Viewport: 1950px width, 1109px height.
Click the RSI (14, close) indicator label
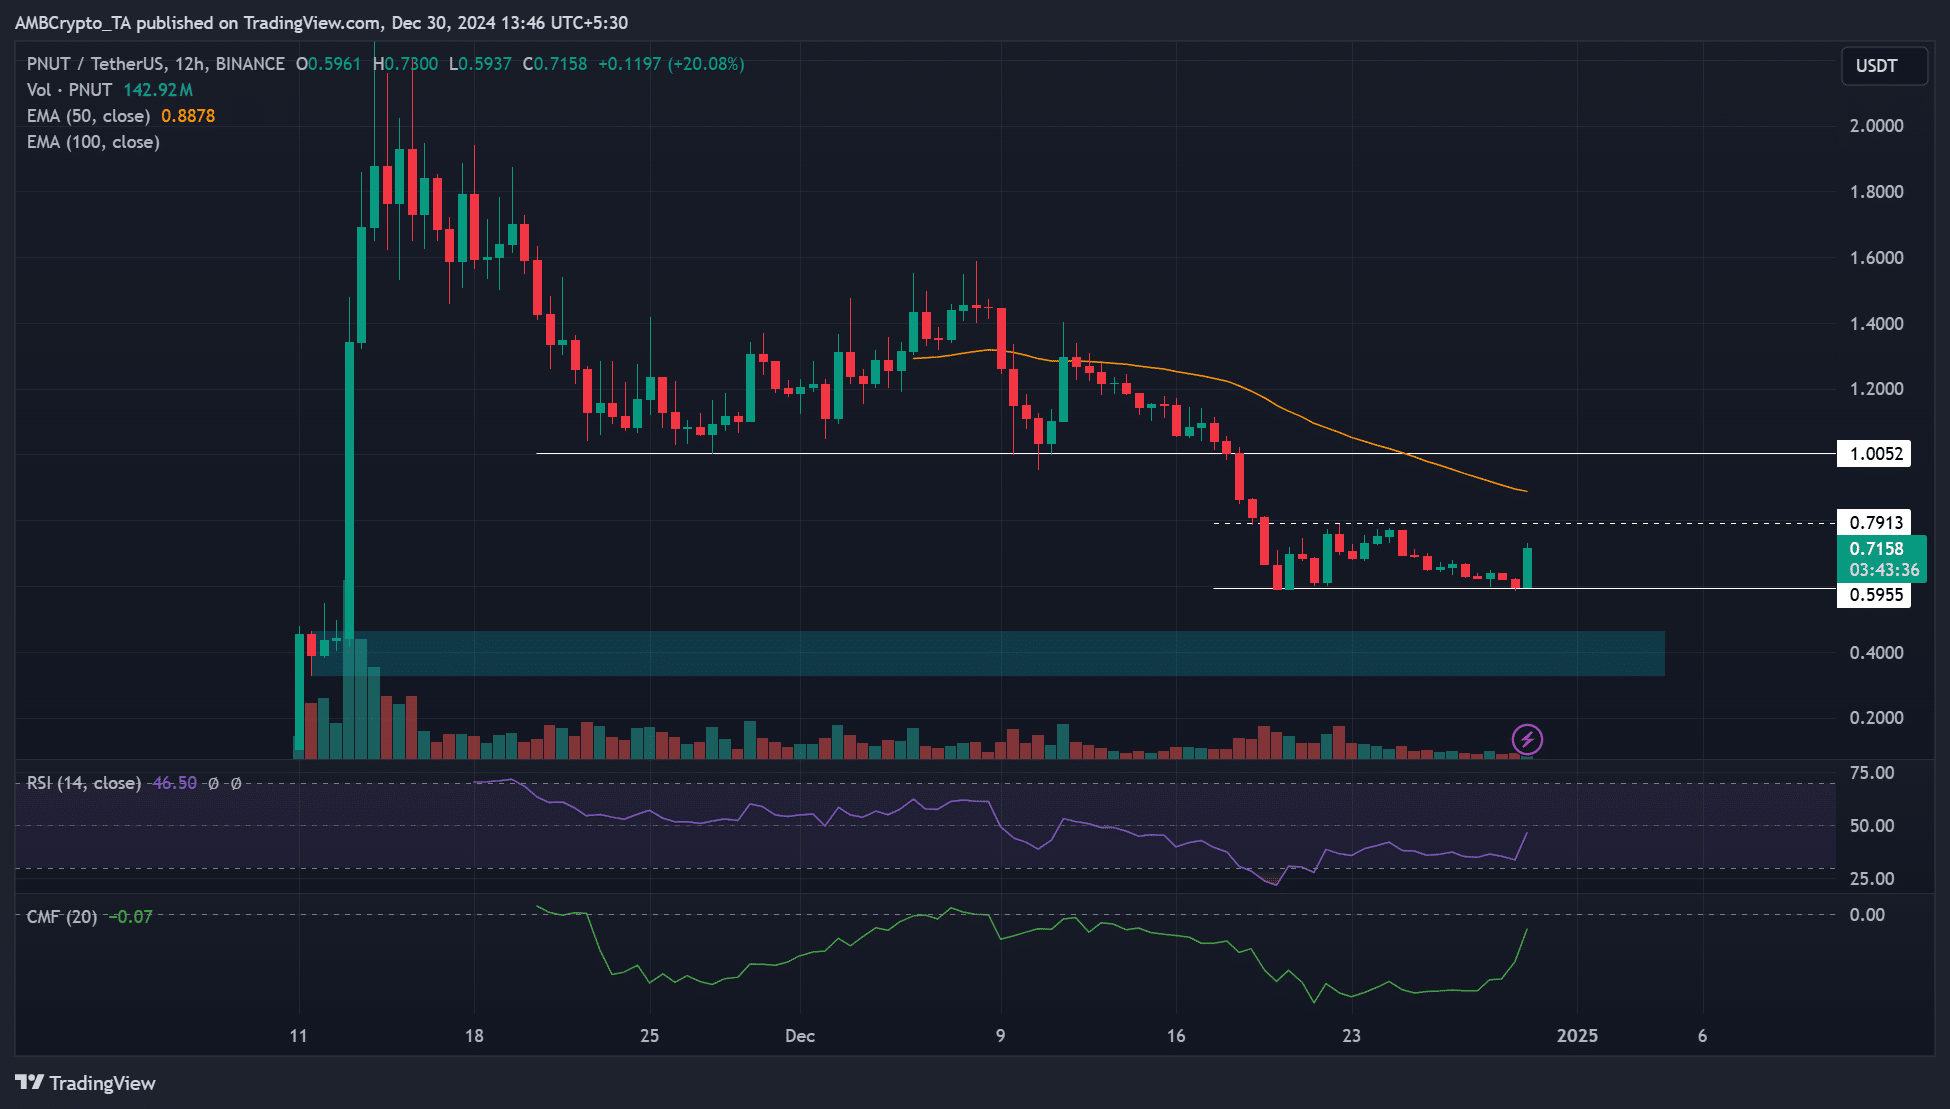83,783
